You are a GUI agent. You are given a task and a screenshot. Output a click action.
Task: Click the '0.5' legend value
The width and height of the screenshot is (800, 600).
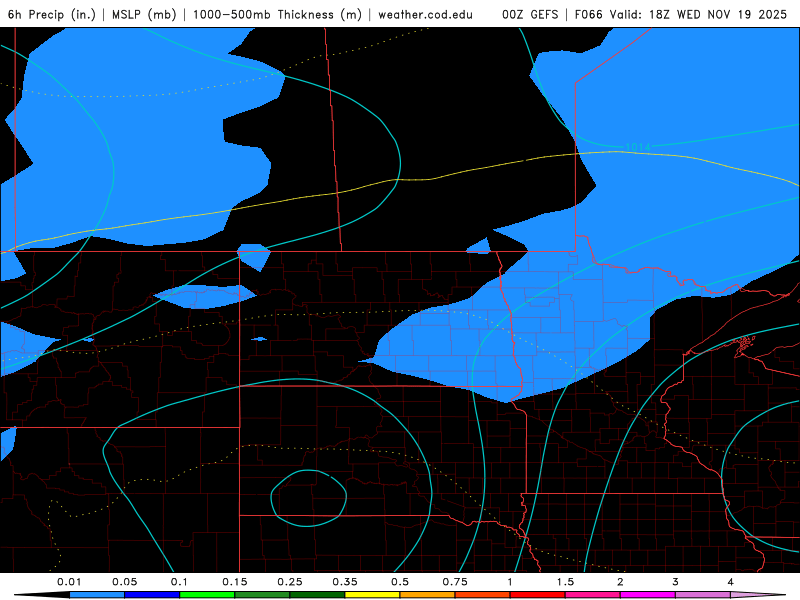pyautogui.click(x=400, y=582)
